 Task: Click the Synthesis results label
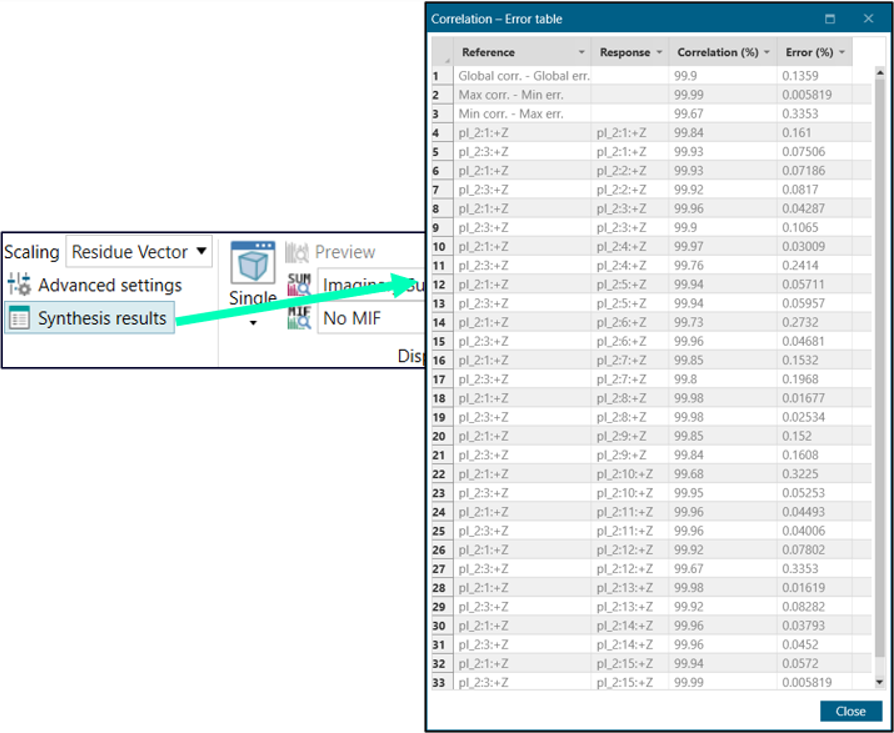[102, 319]
